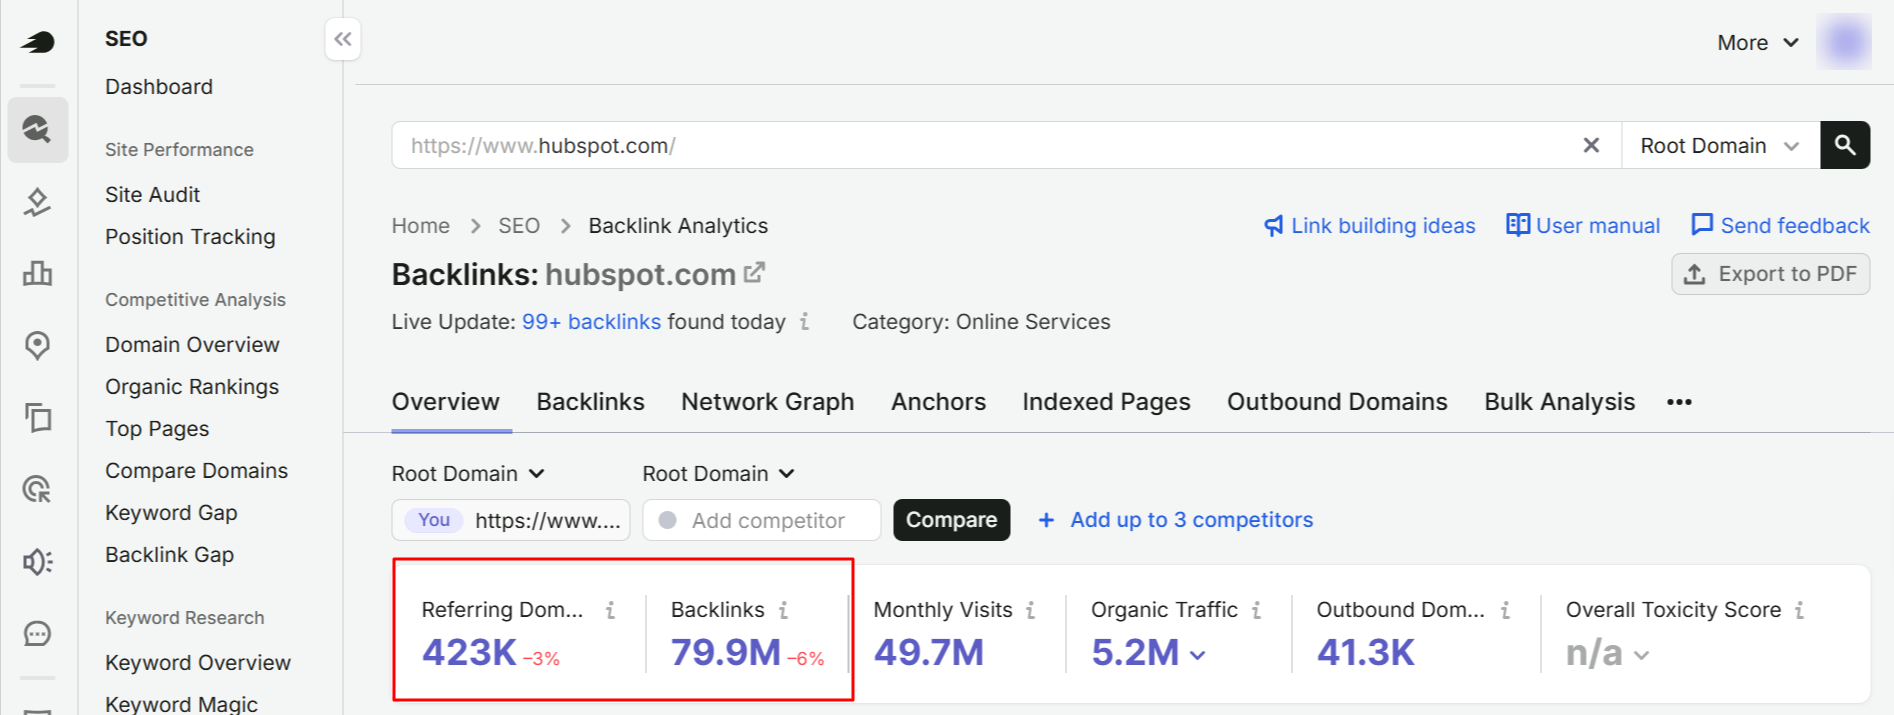This screenshot has height=715, width=1894.
Task: Open the Root Domain dropdown in search bar
Action: [x=1720, y=145]
